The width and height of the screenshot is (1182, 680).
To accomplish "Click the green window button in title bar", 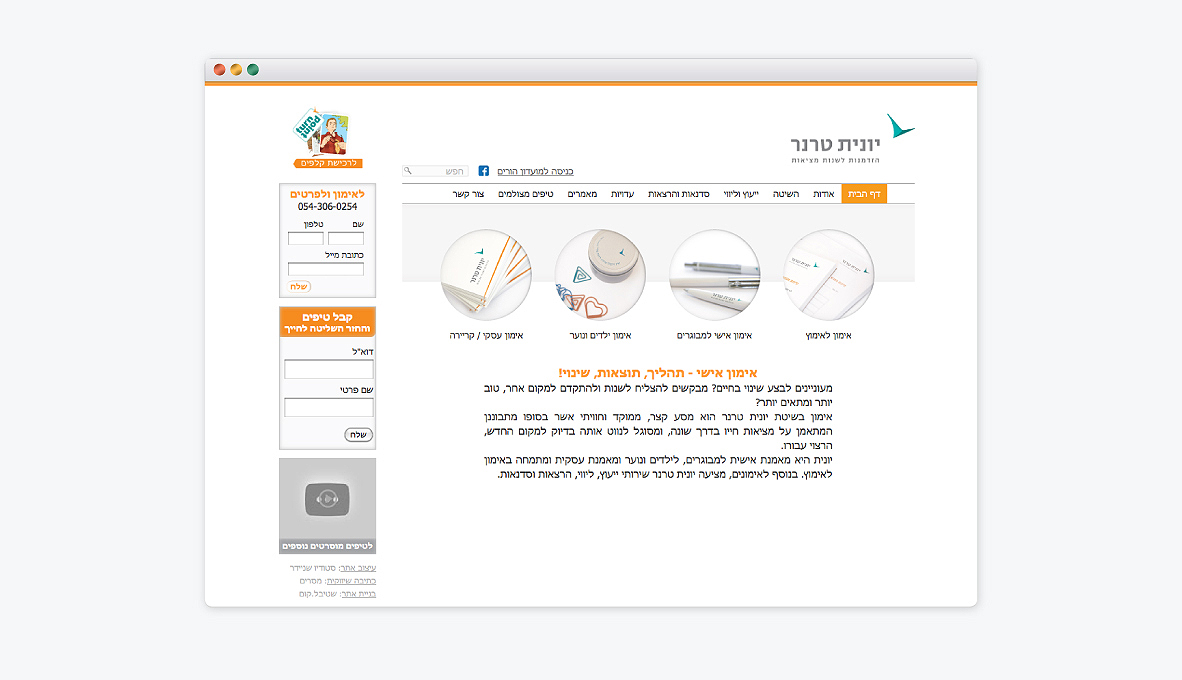I will click(253, 69).
